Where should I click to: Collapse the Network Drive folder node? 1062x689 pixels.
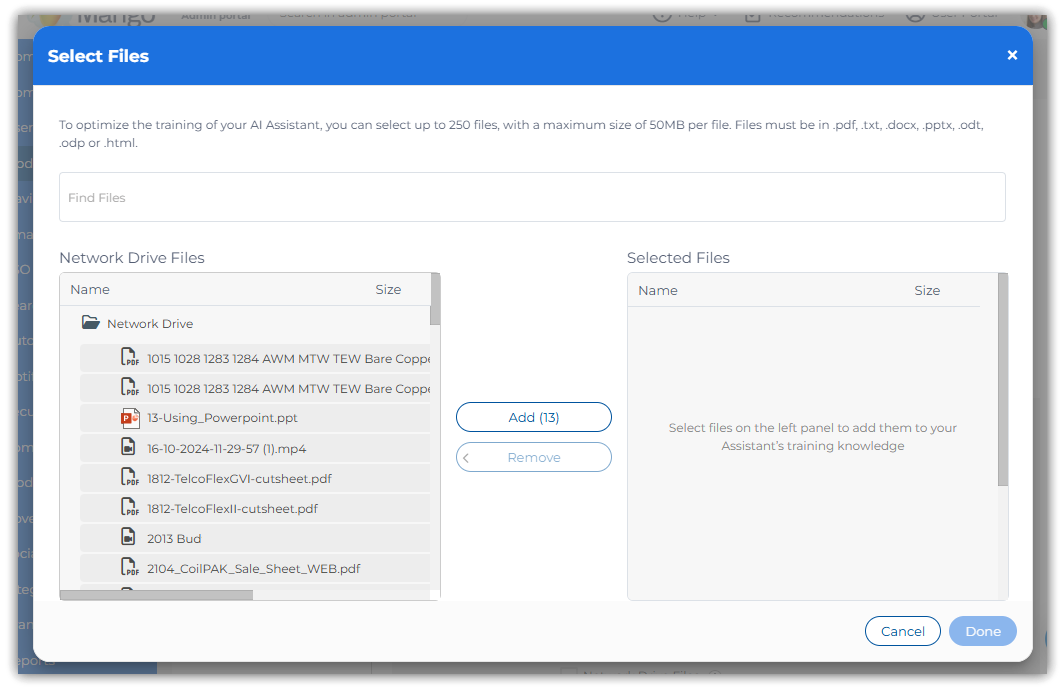[91, 323]
